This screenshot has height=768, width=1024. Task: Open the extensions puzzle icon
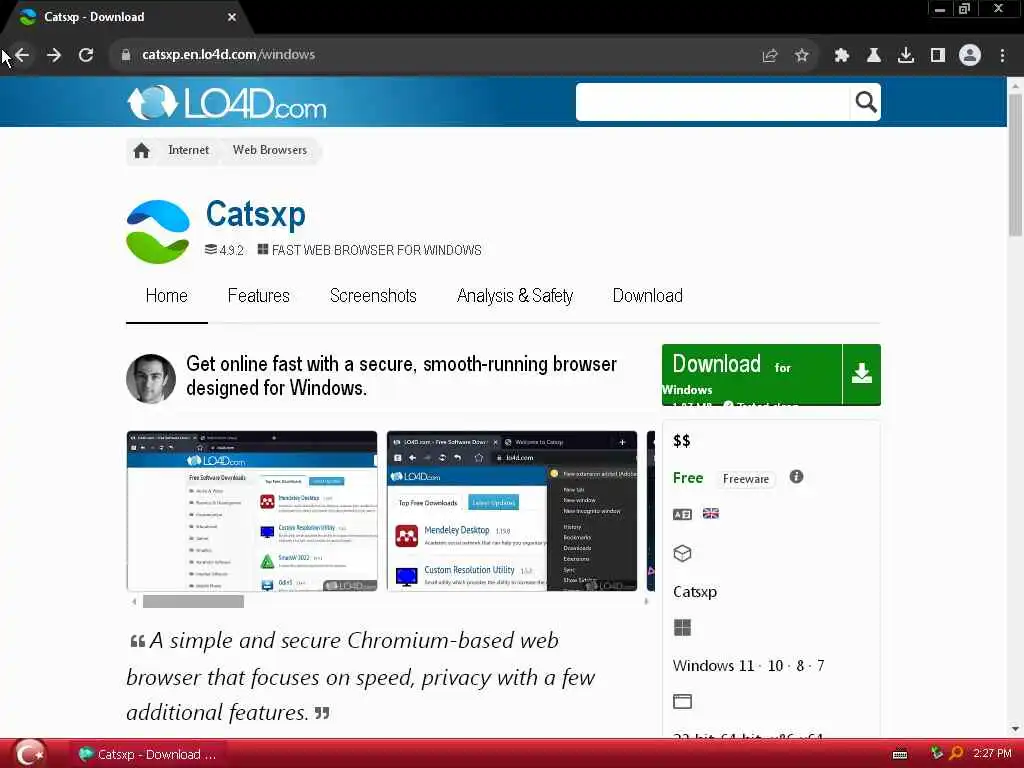pyautogui.click(x=842, y=56)
